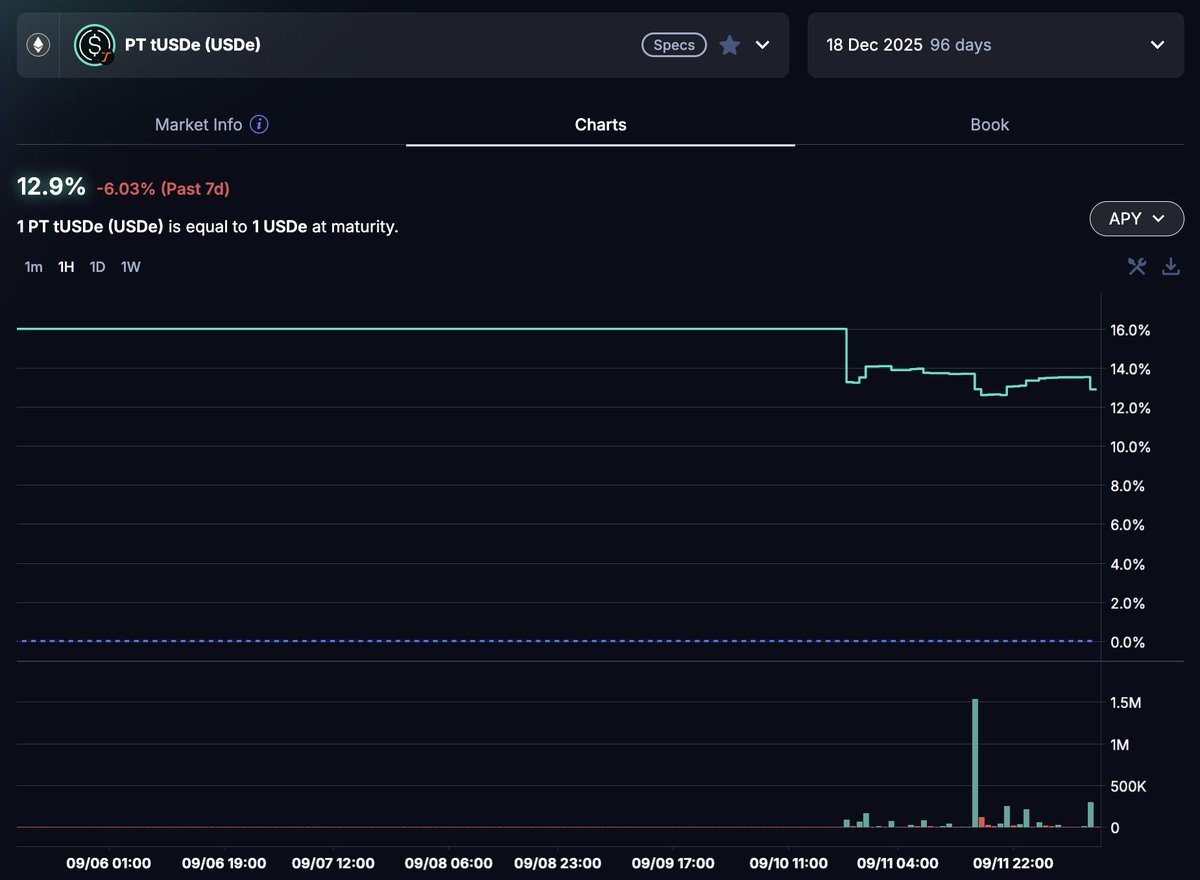Switch to the Book tab
The width and height of the screenshot is (1200, 880).
coord(989,125)
